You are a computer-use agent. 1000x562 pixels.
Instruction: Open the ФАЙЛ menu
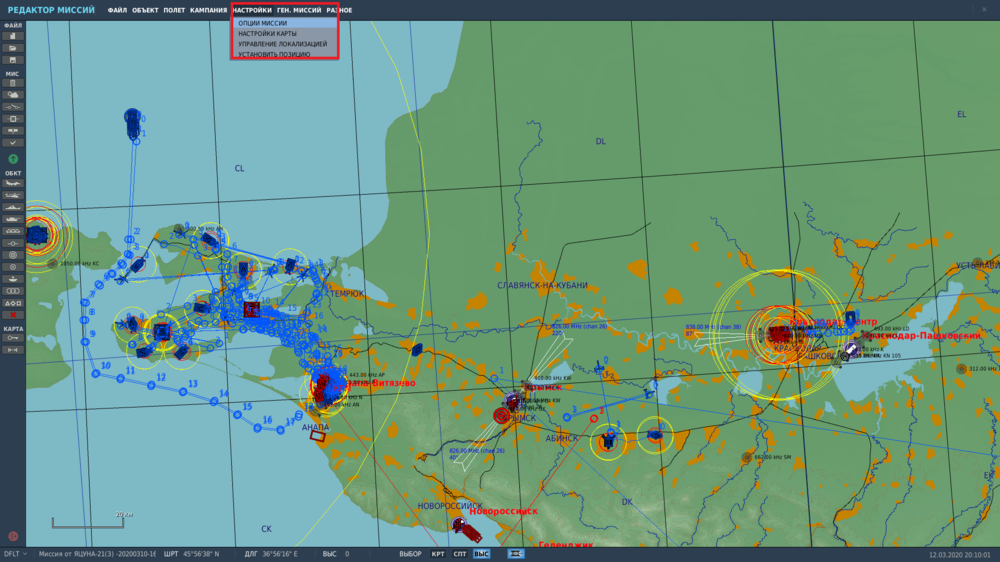click(x=117, y=10)
